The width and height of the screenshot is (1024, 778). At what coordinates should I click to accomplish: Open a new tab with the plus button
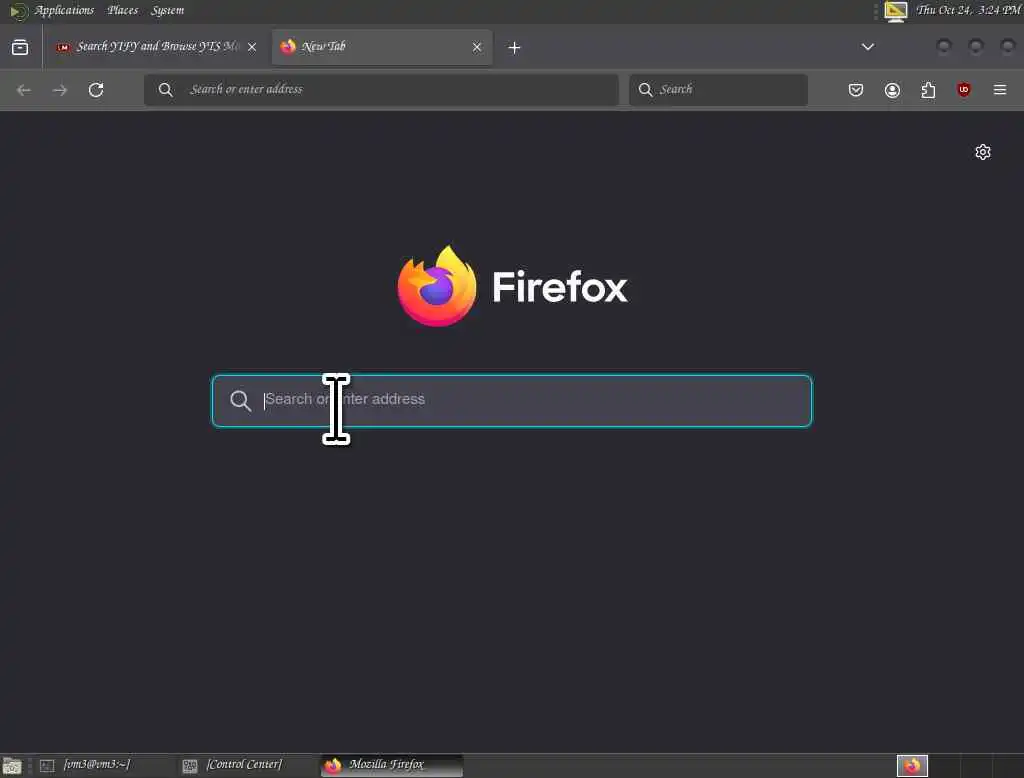pos(515,48)
